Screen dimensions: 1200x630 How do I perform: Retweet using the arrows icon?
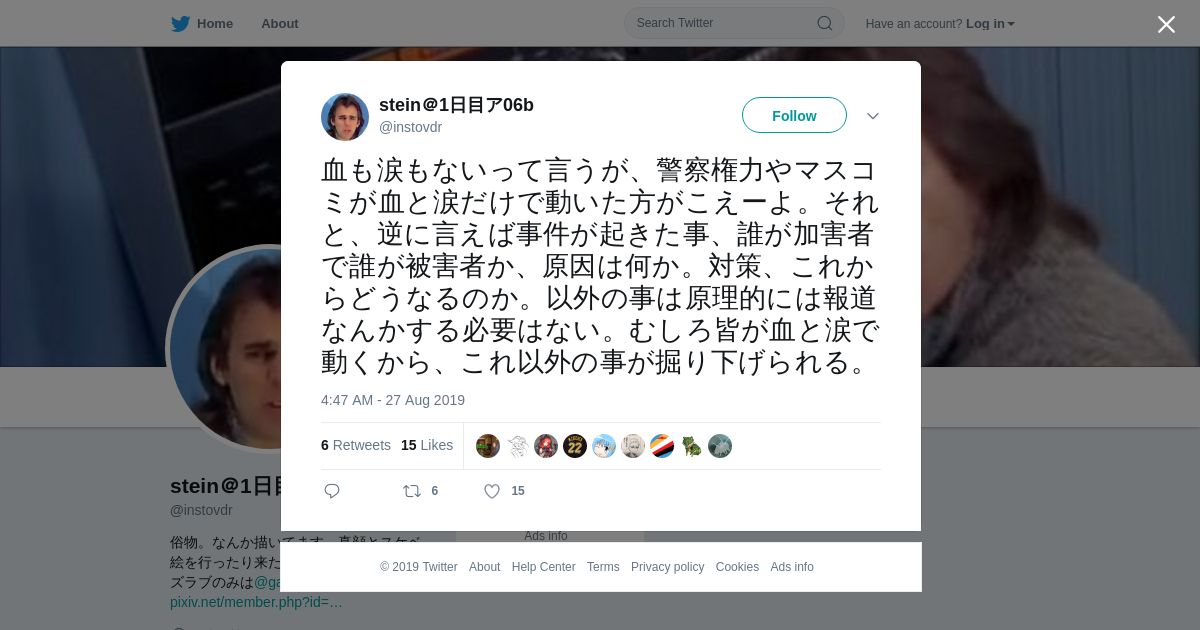tap(412, 491)
